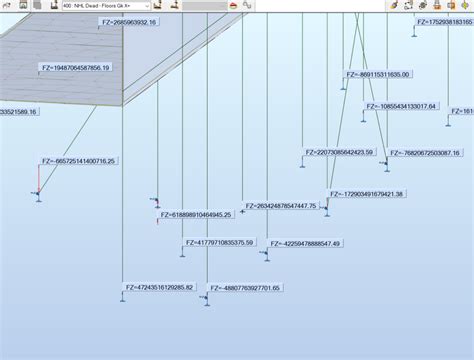Image resolution: width=474 pixels, height=360 pixels.
Task: Select the reaction label FZ=263424878547447.75
Action: coord(281,206)
